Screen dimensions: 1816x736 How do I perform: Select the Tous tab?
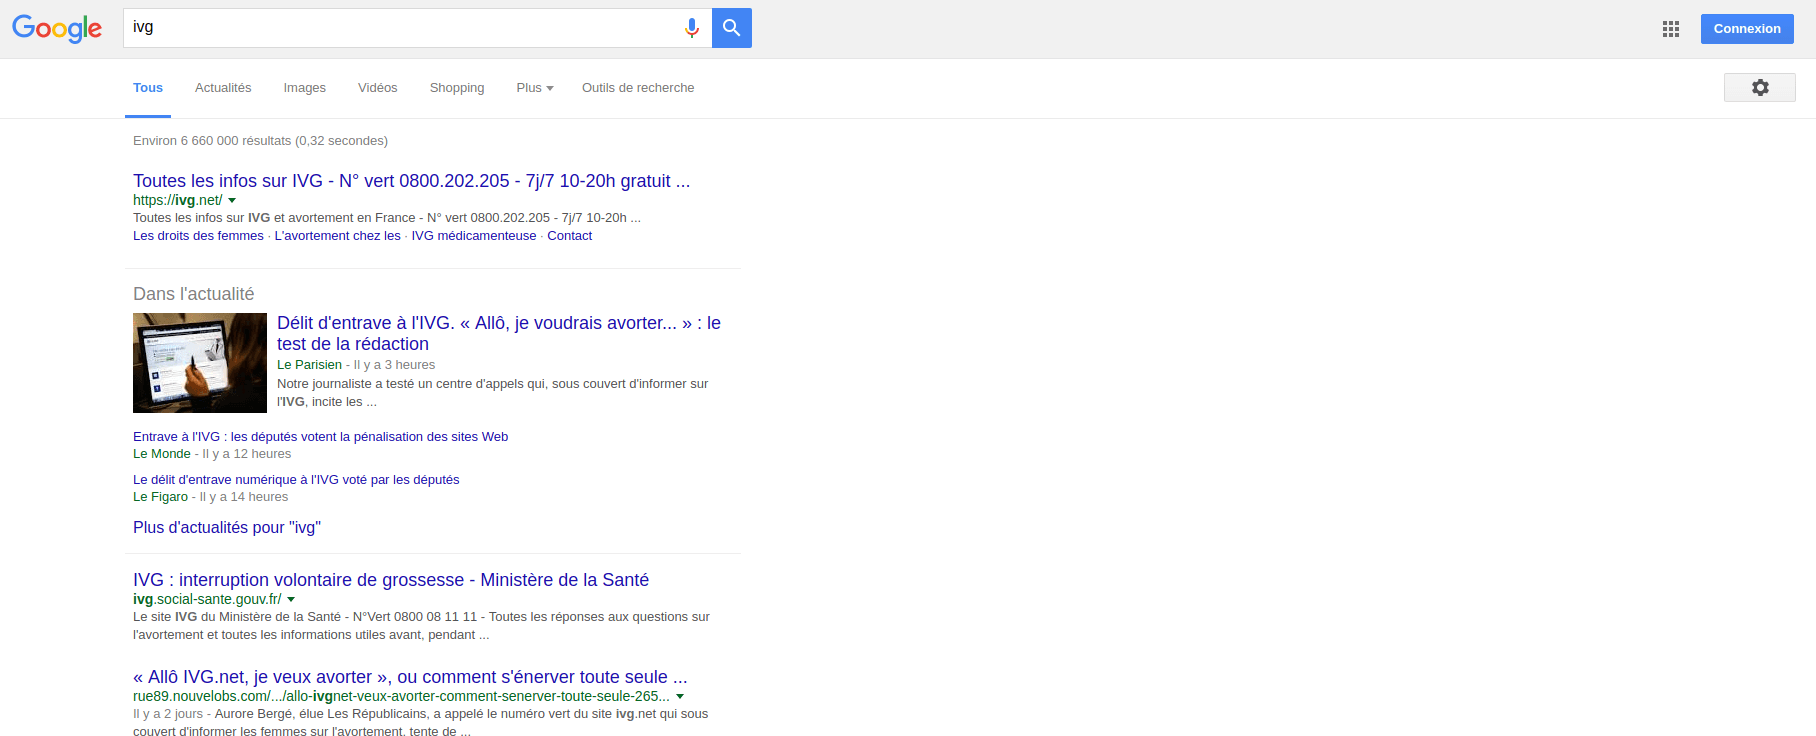point(148,88)
